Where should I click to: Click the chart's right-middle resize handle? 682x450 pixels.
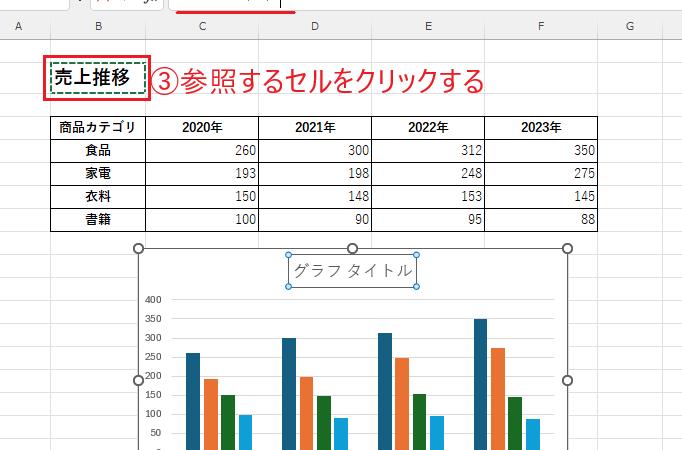click(567, 380)
